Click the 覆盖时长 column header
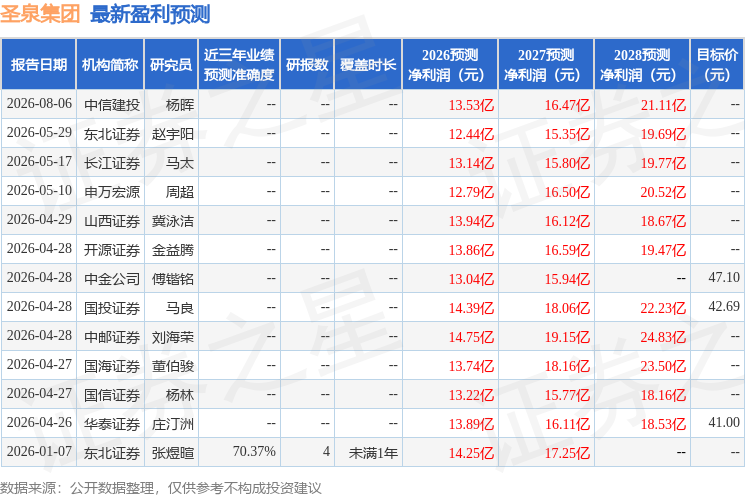The height and width of the screenshot is (497, 745). pyautogui.click(x=368, y=65)
